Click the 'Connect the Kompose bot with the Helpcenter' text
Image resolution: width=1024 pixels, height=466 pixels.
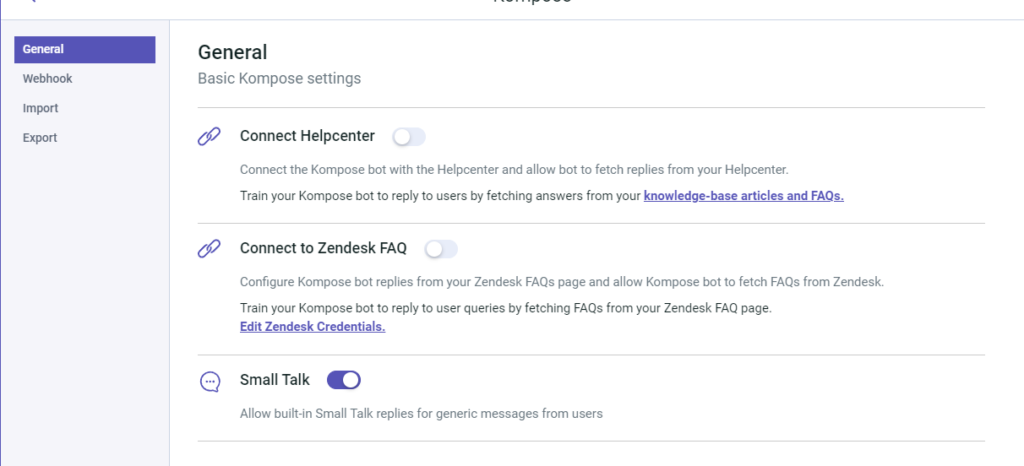tap(515, 170)
